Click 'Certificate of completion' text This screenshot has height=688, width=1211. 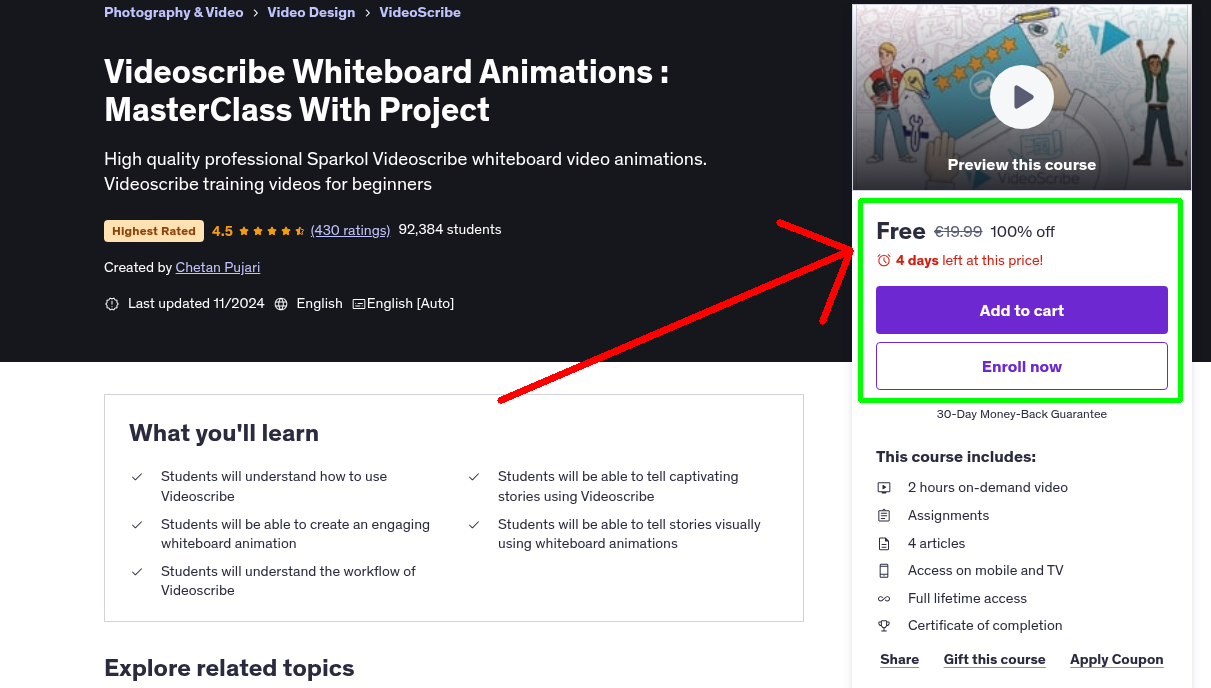coord(985,626)
